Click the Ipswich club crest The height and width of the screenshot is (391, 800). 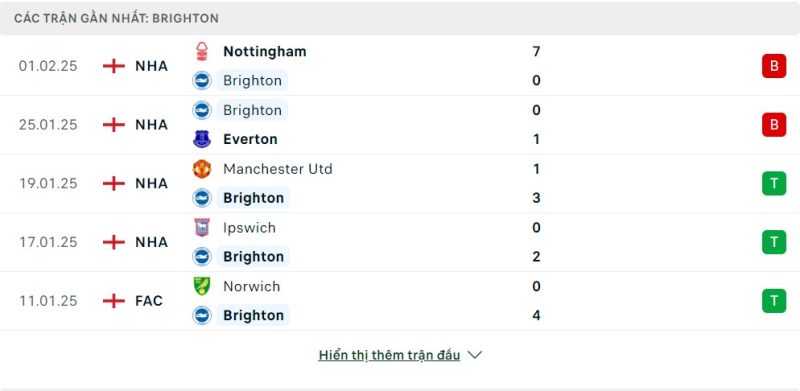[x=202, y=228]
